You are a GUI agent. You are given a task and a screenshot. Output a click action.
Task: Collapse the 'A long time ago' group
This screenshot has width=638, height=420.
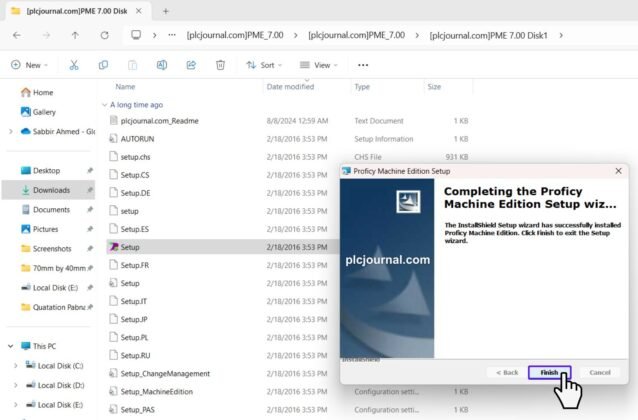point(104,104)
